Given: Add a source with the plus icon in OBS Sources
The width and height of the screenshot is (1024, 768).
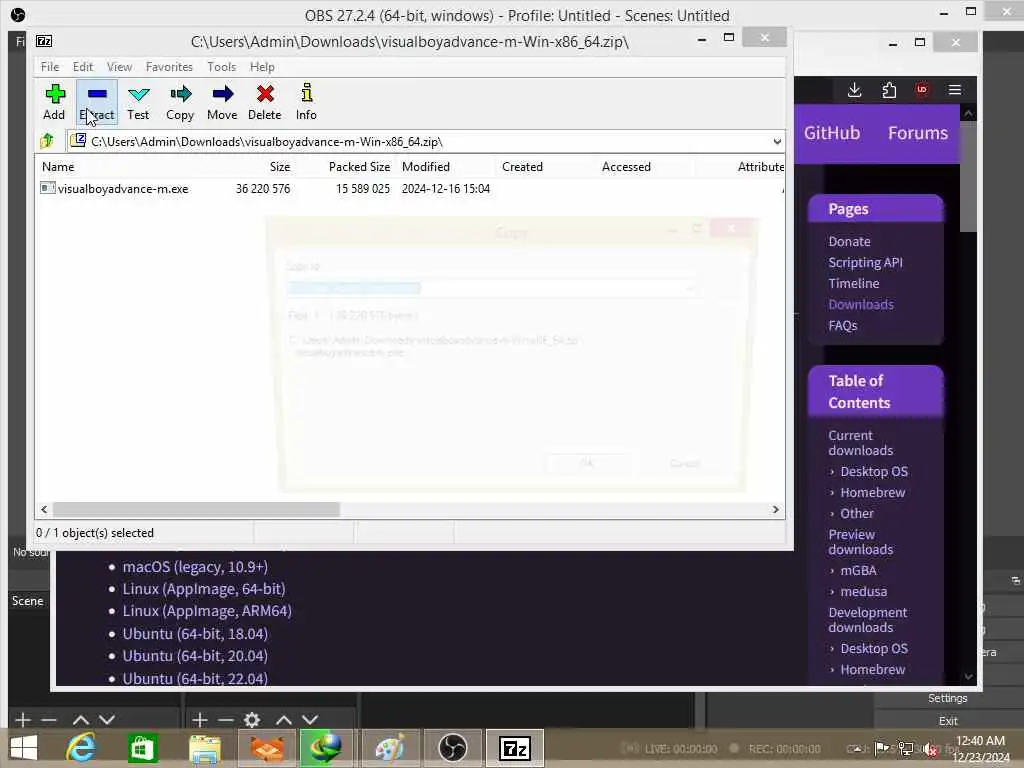Looking at the screenshot, I should point(200,720).
